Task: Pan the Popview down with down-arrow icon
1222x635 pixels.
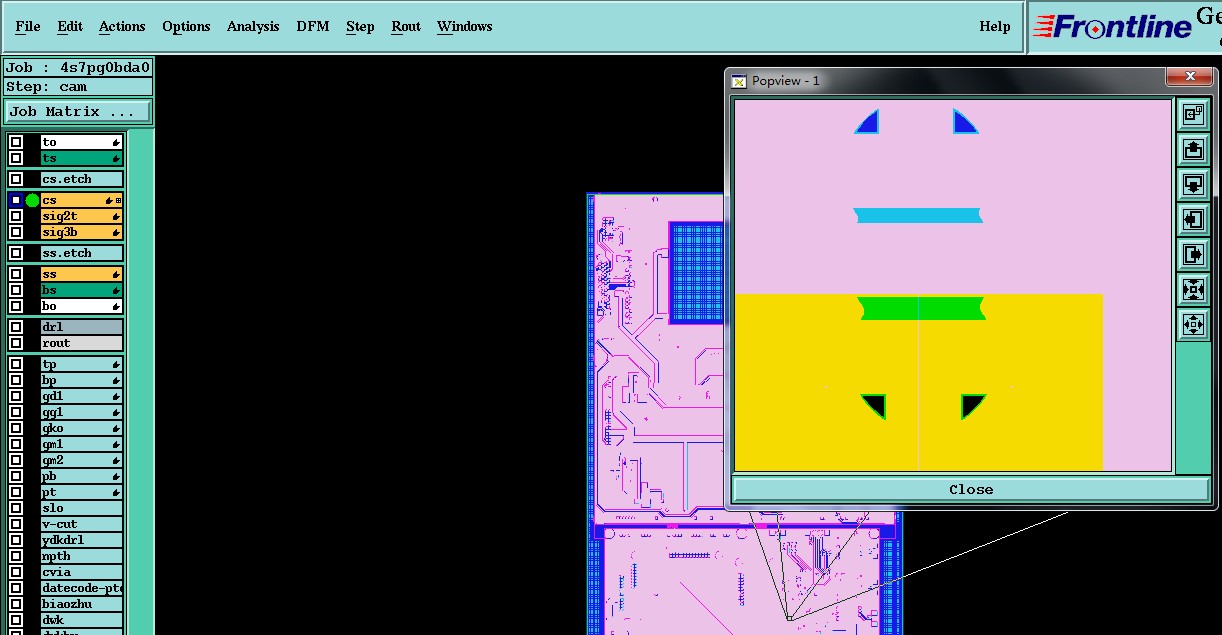Action: point(1192,184)
